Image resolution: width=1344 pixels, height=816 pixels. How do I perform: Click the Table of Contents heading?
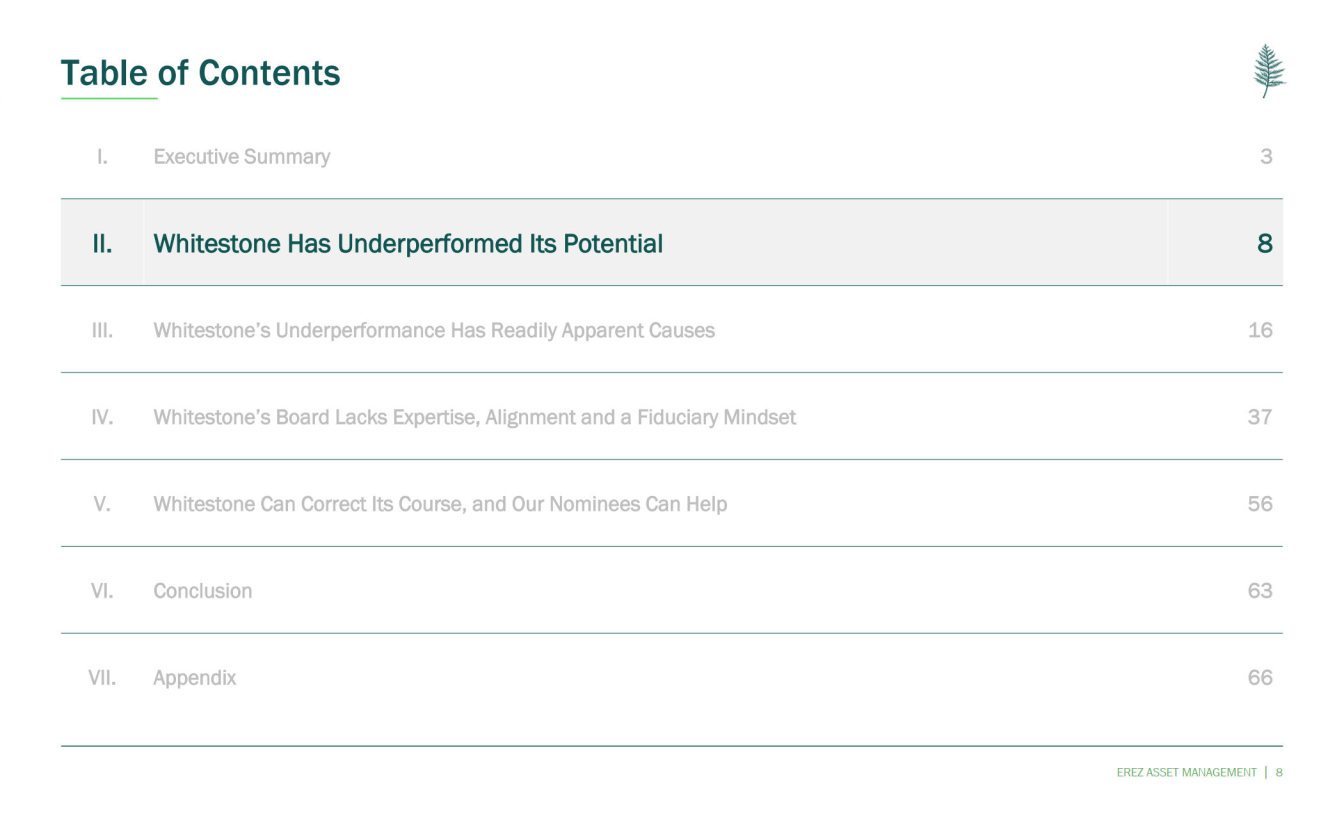200,73
